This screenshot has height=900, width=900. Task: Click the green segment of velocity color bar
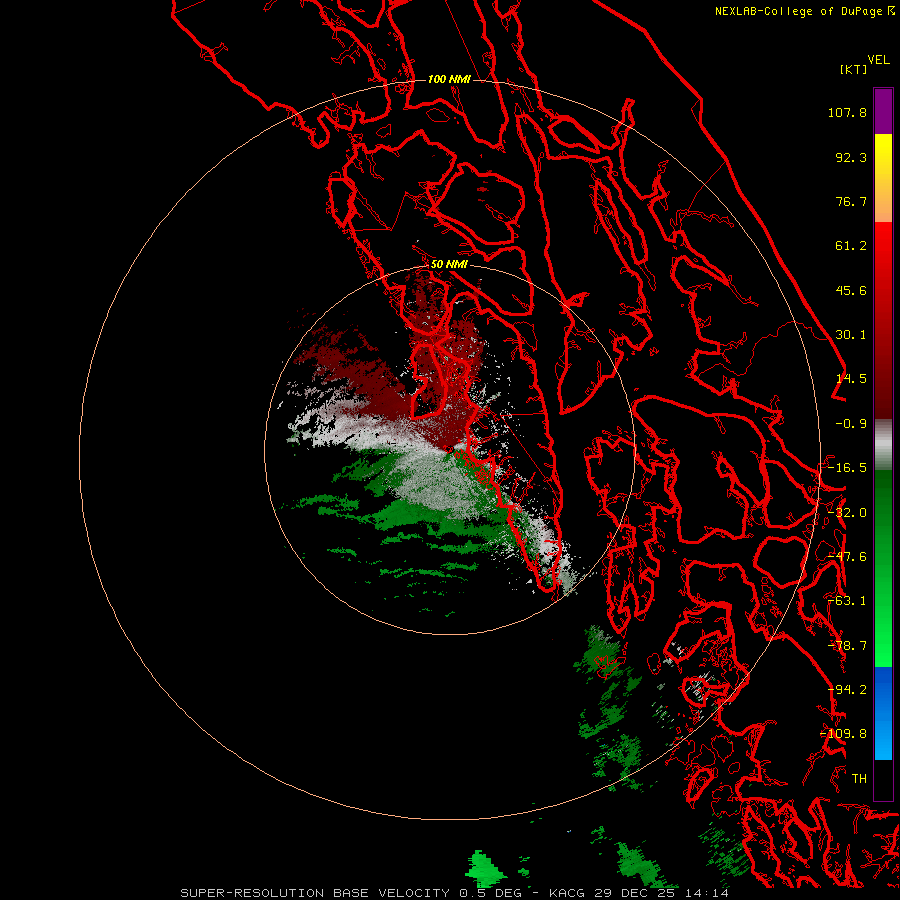click(x=883, y=568)
